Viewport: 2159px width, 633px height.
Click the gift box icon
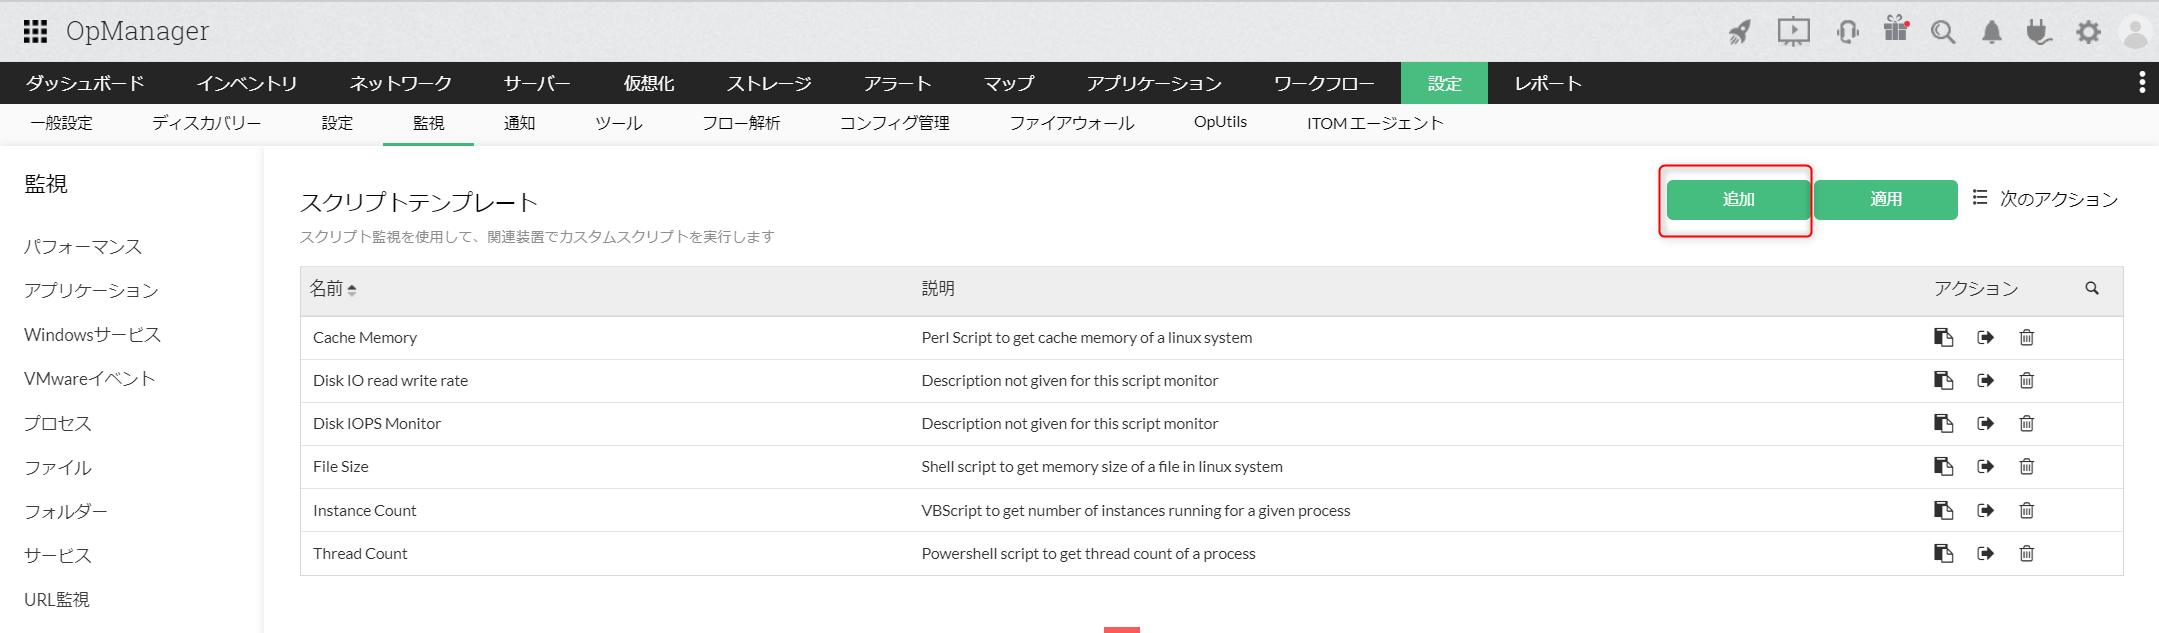click(1895, 29)
